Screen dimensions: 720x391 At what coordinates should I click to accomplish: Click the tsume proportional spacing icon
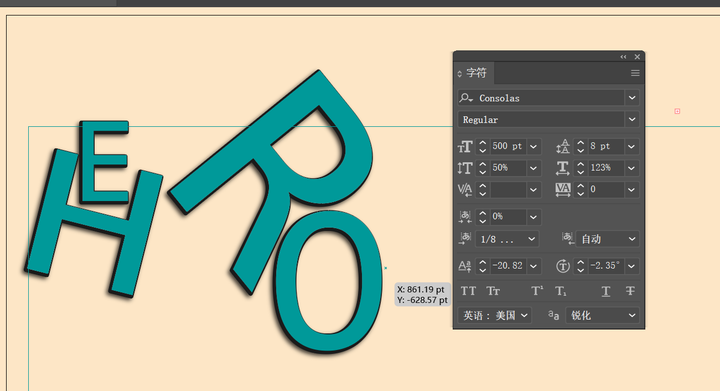465,217
